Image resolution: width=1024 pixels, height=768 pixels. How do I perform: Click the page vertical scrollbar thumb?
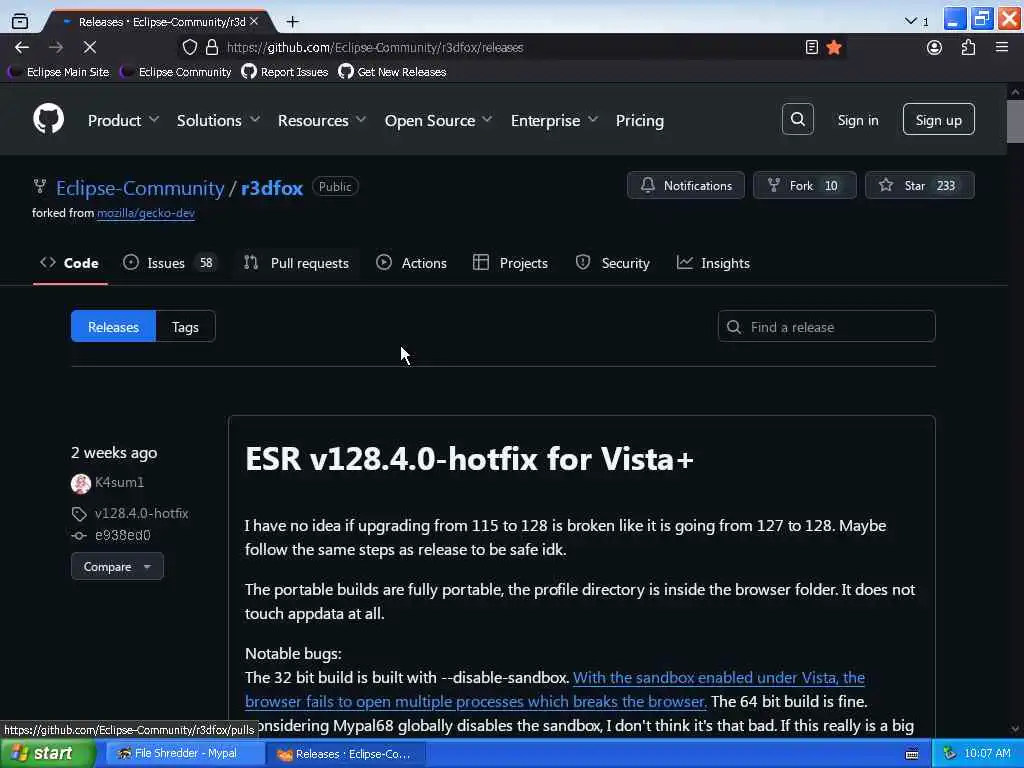click(x=1015, y=120)
